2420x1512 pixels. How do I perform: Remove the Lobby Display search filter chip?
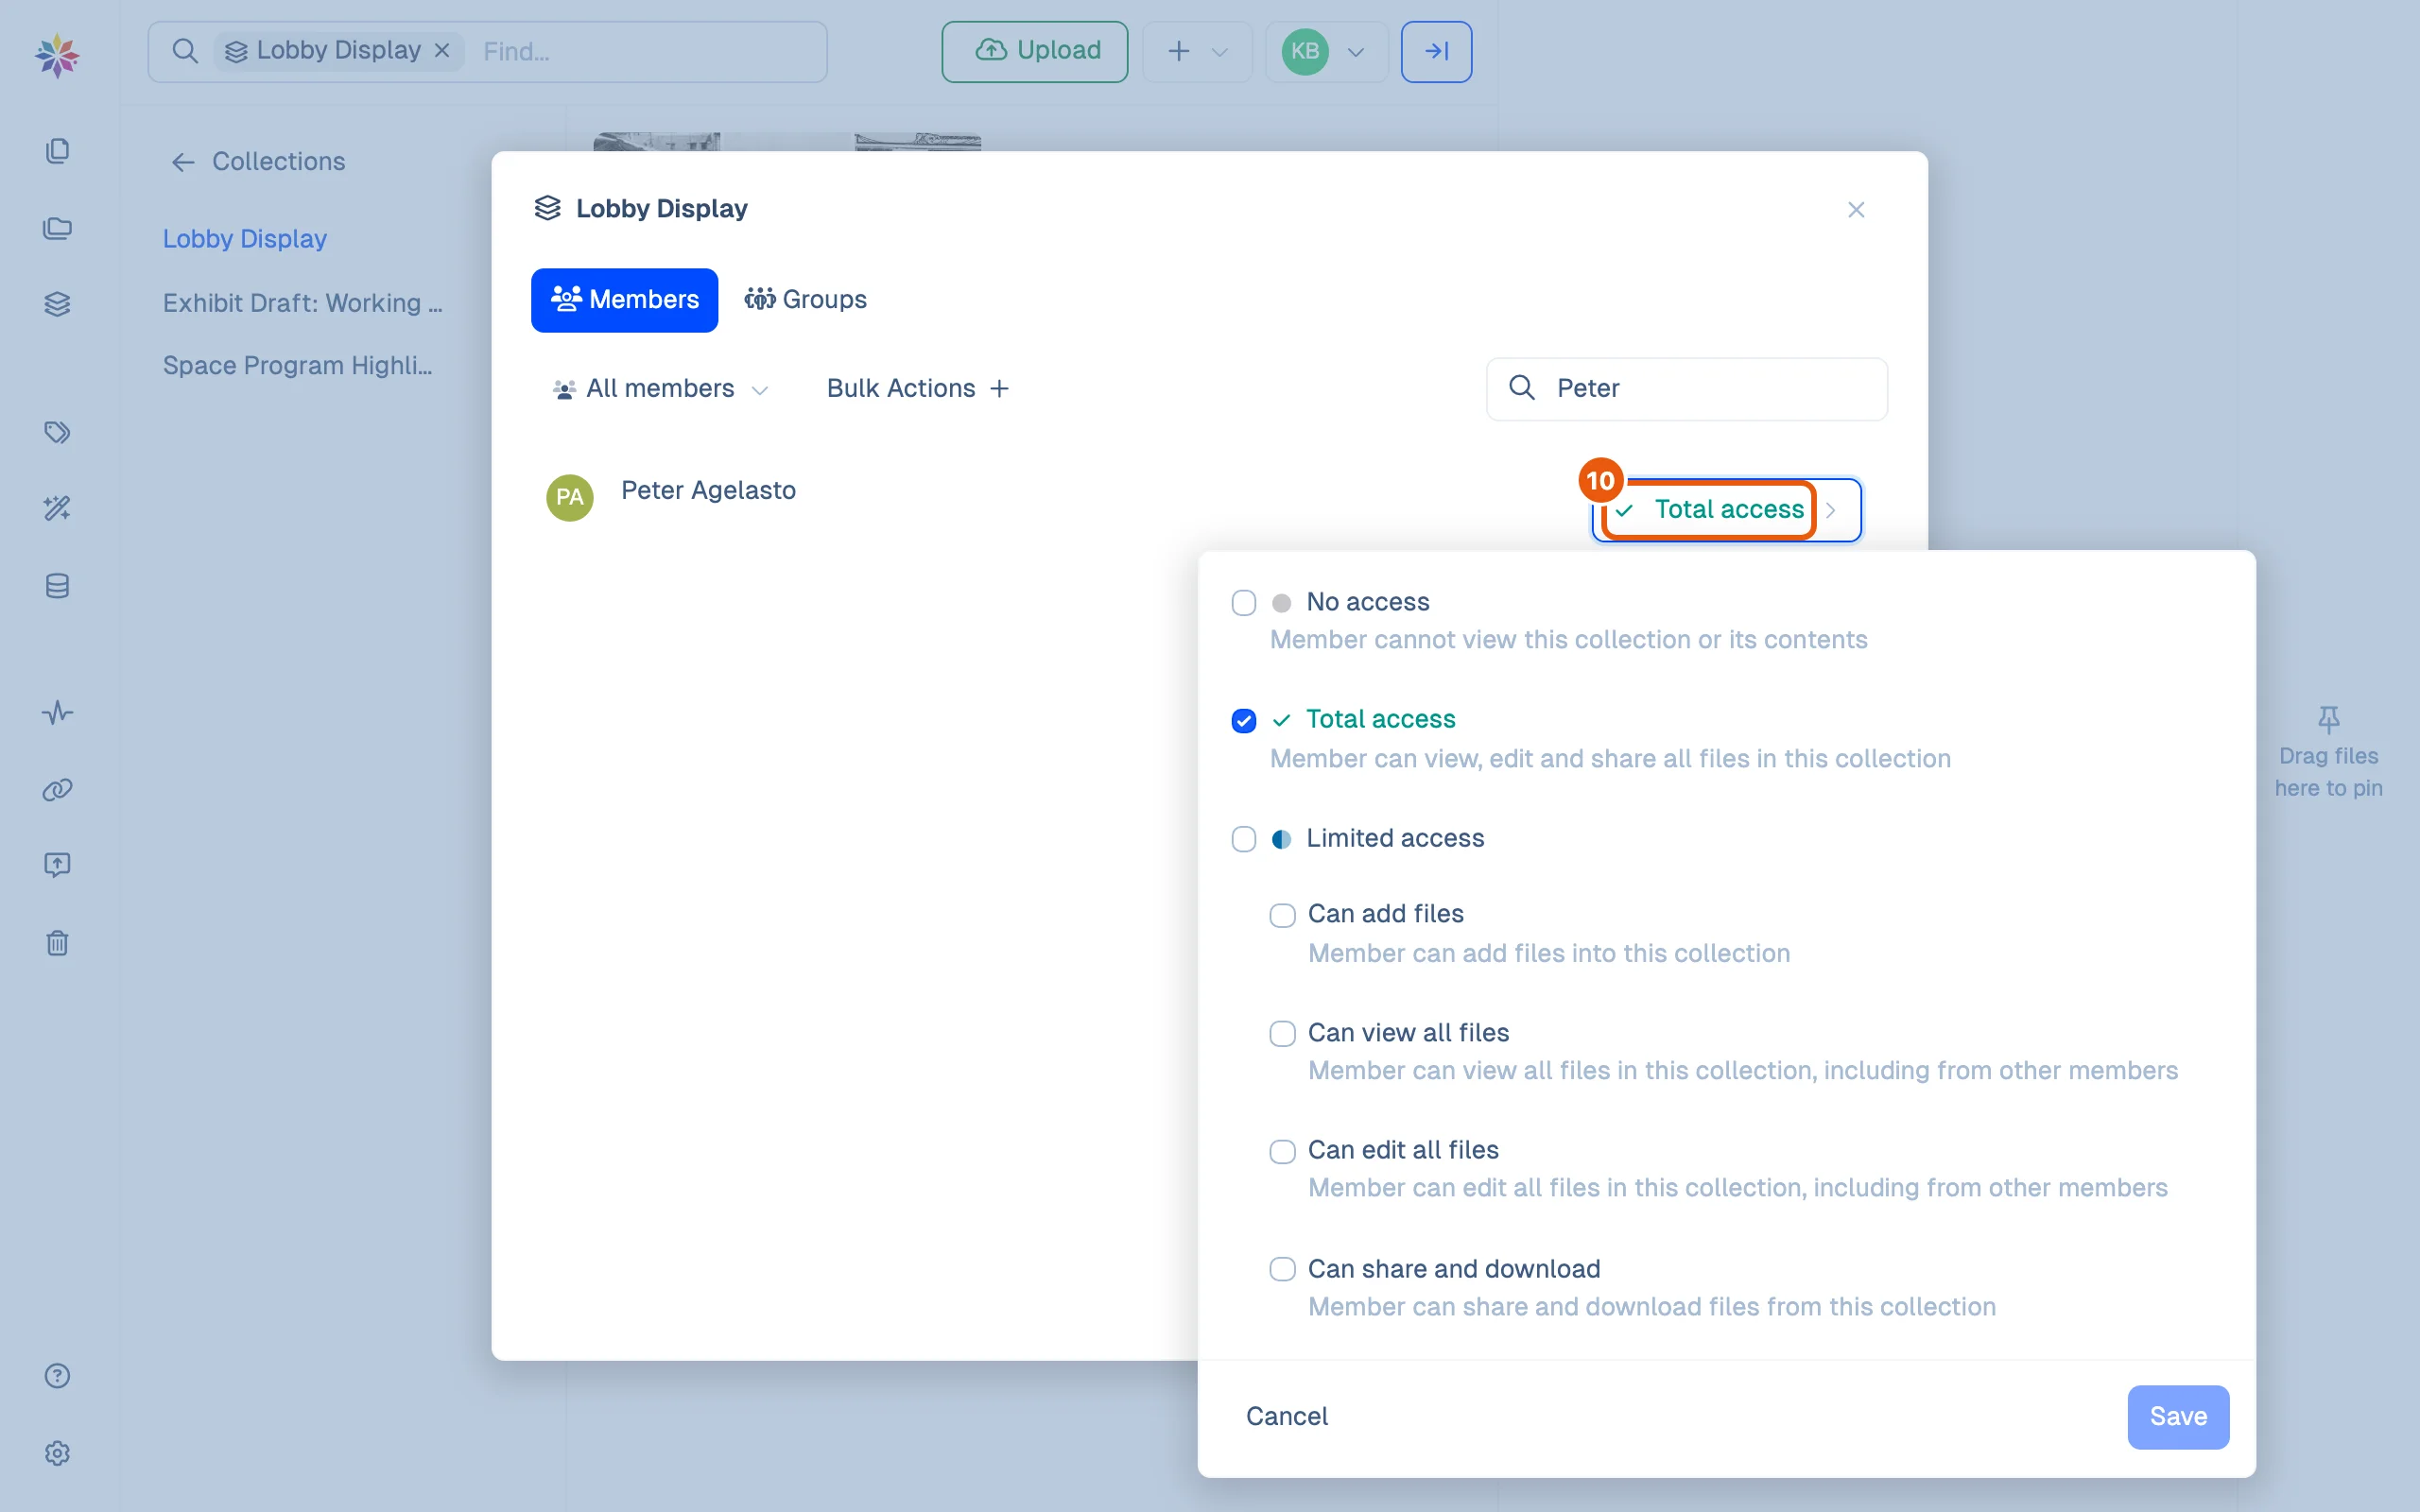point(442,50)
